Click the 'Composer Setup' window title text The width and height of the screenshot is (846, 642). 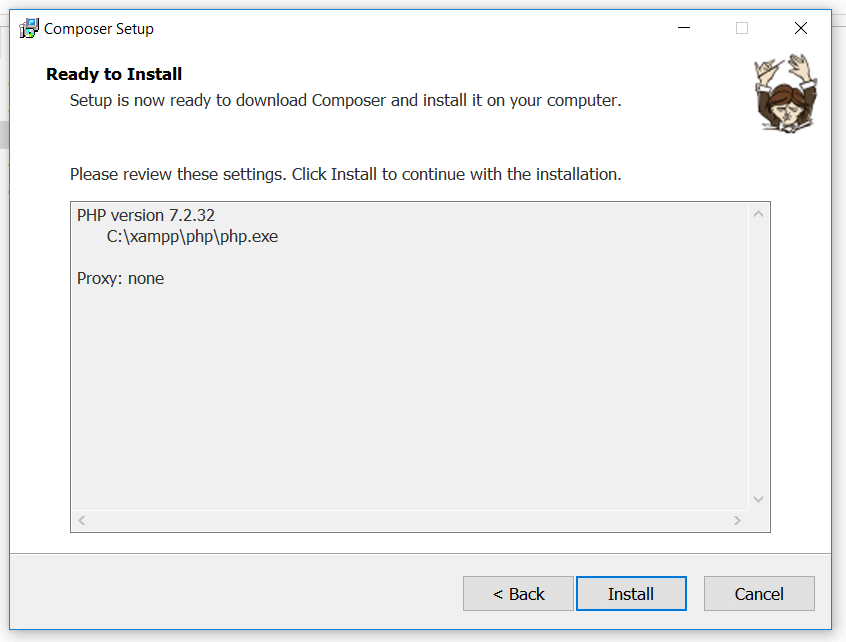coord(99,29)
